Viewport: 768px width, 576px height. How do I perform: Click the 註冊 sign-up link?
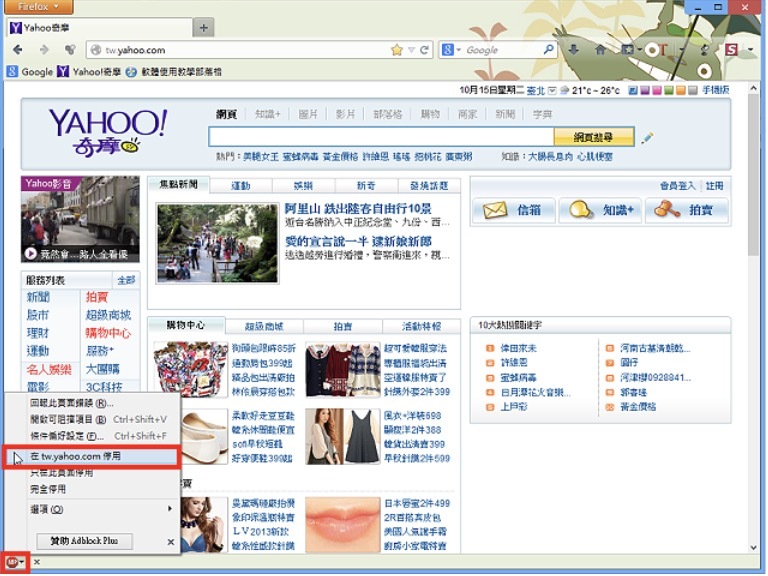point(714,186)
